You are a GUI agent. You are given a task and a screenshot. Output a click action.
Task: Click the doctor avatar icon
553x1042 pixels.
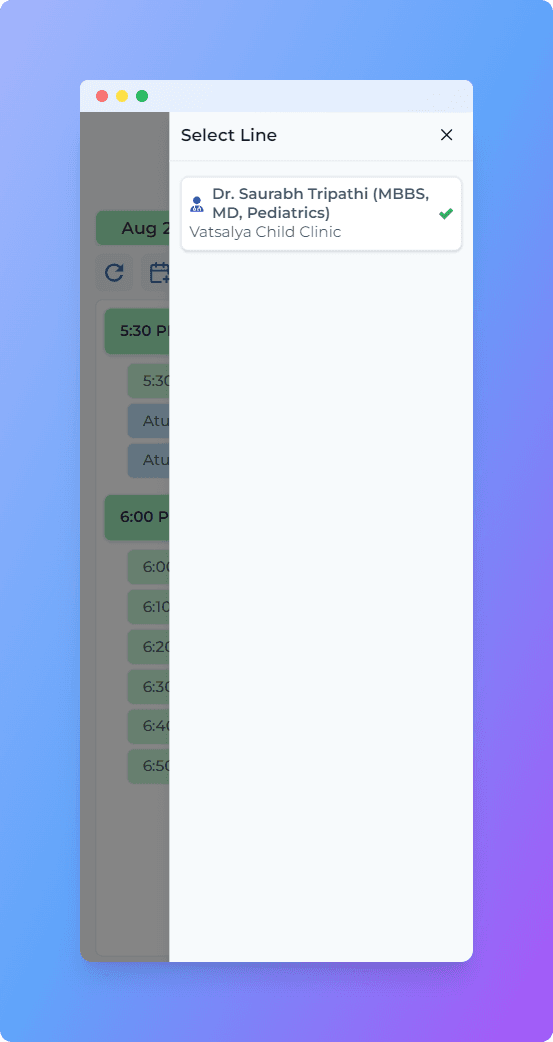point(197,204)
